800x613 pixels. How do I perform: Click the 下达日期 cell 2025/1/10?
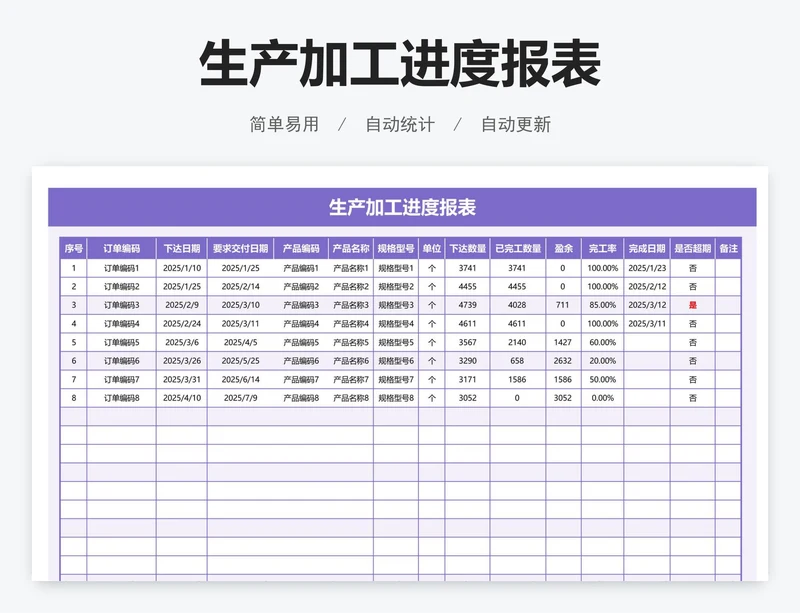coord(182,268)
